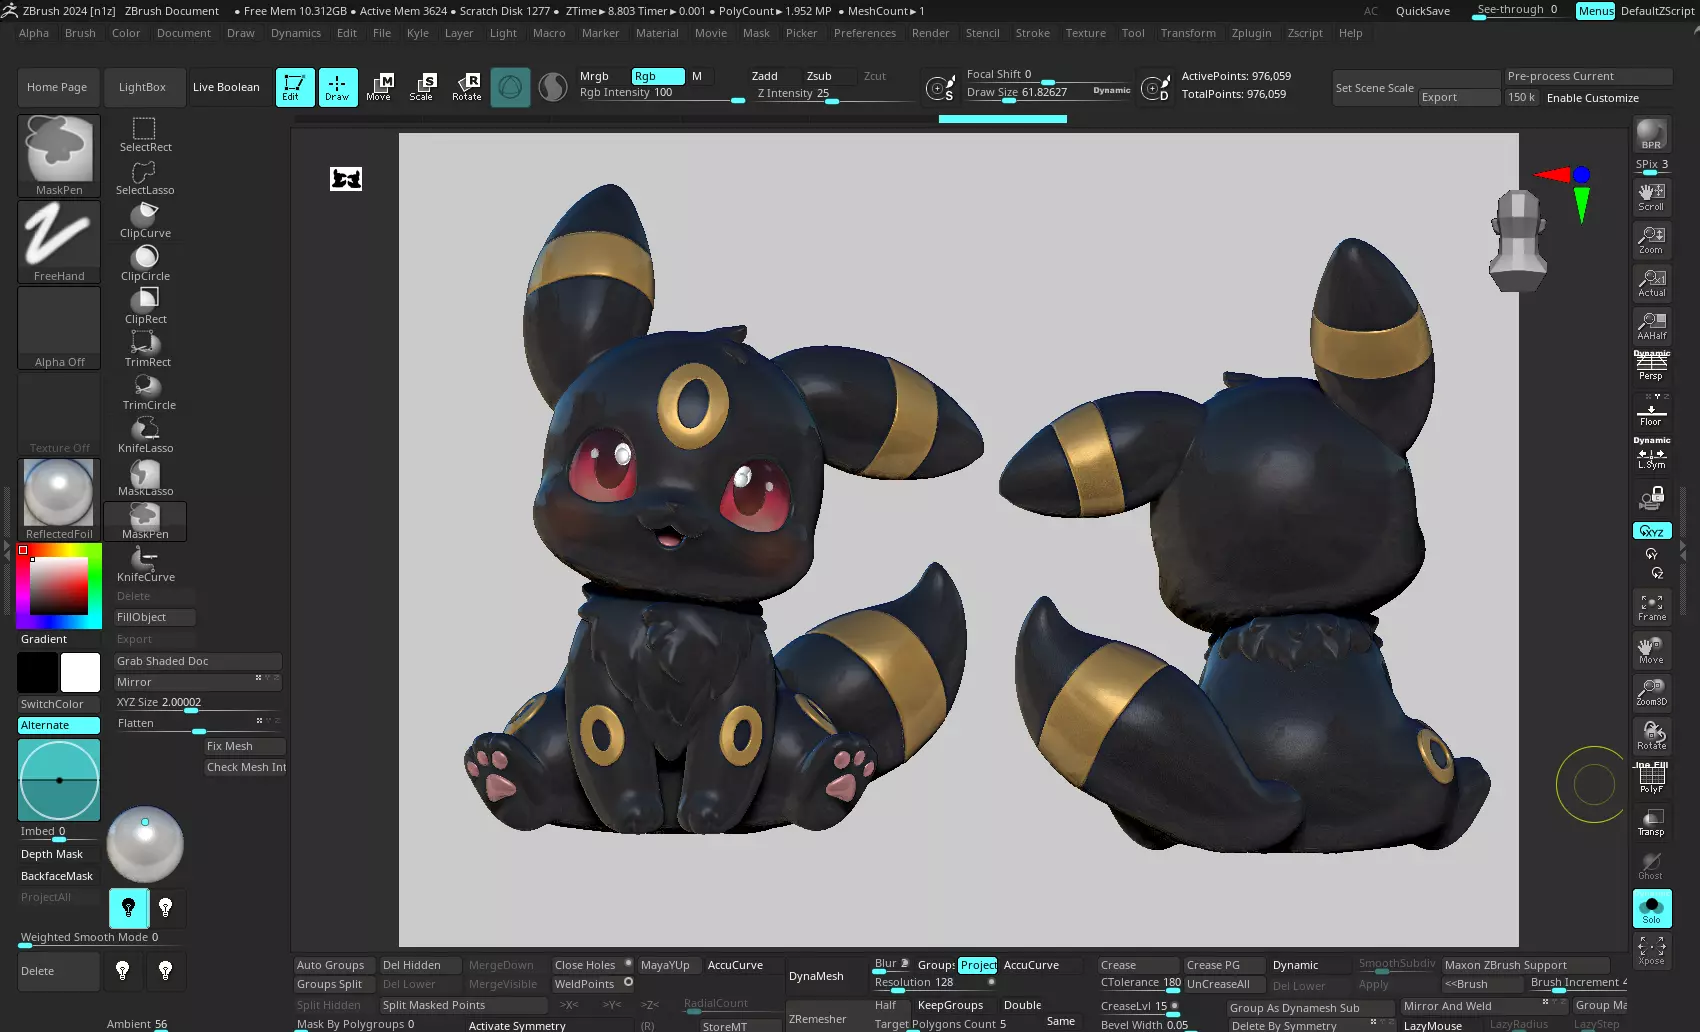Select the Rotate gizmo tool
Screen dimensions: 1700x1032
pos(466,87)
